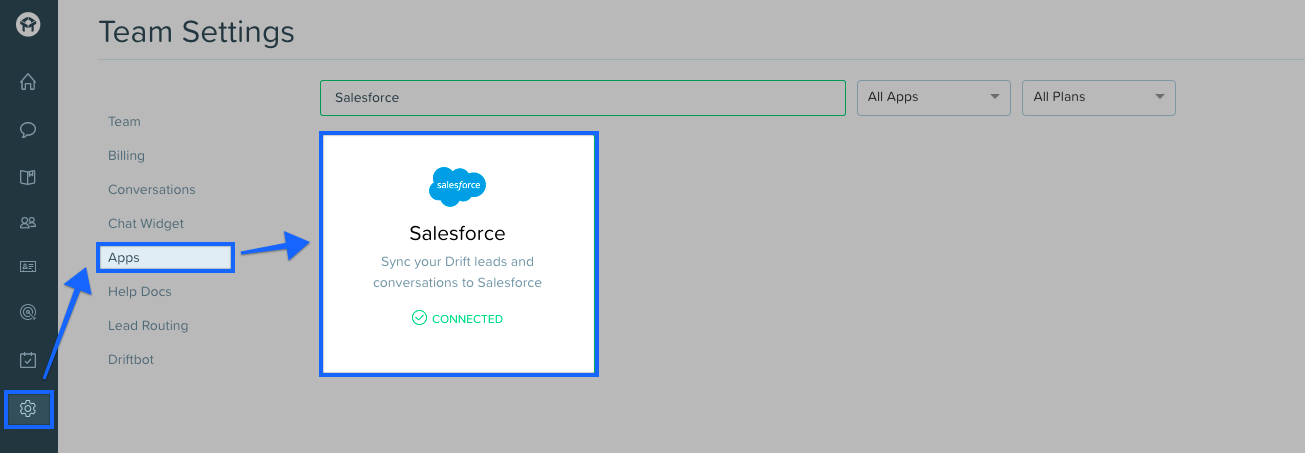
Task: Open the contact card icon in sidebar
Action: (28, 267)
